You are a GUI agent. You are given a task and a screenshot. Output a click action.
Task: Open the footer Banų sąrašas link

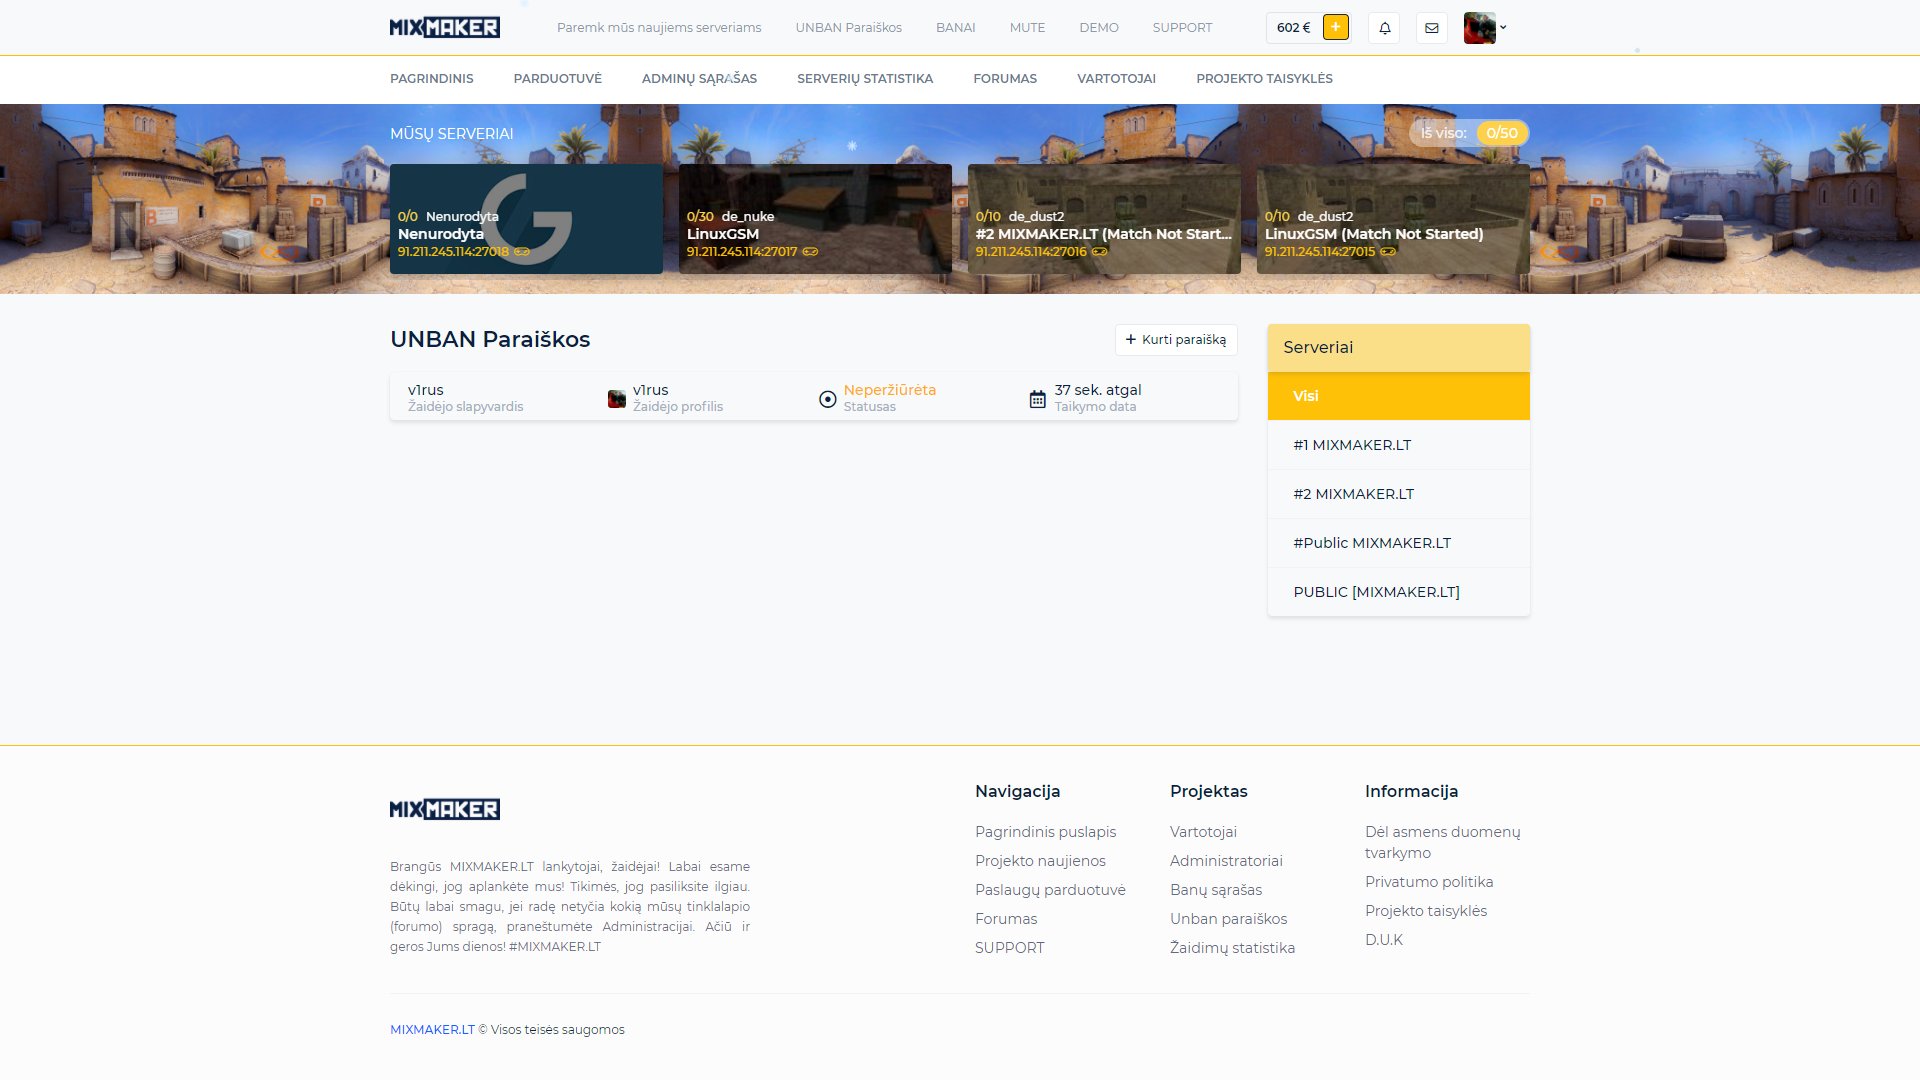click(x=1216, y=890)
